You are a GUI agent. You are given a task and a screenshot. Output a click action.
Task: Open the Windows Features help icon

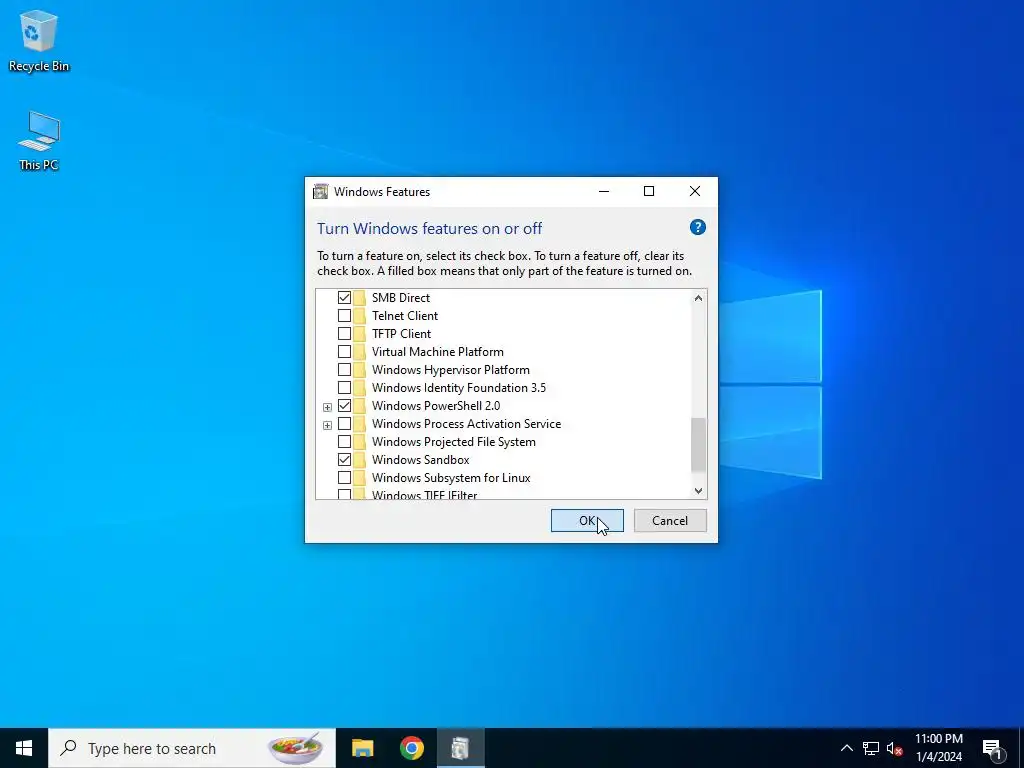697,227
